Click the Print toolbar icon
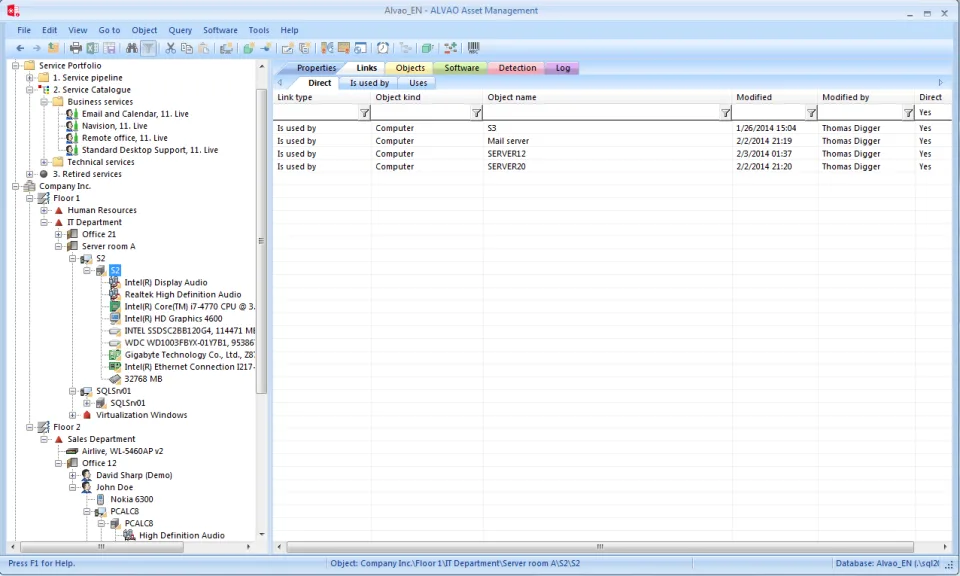Image resolution: width=960 pixels, height=576 pixels. pos(75,48)
